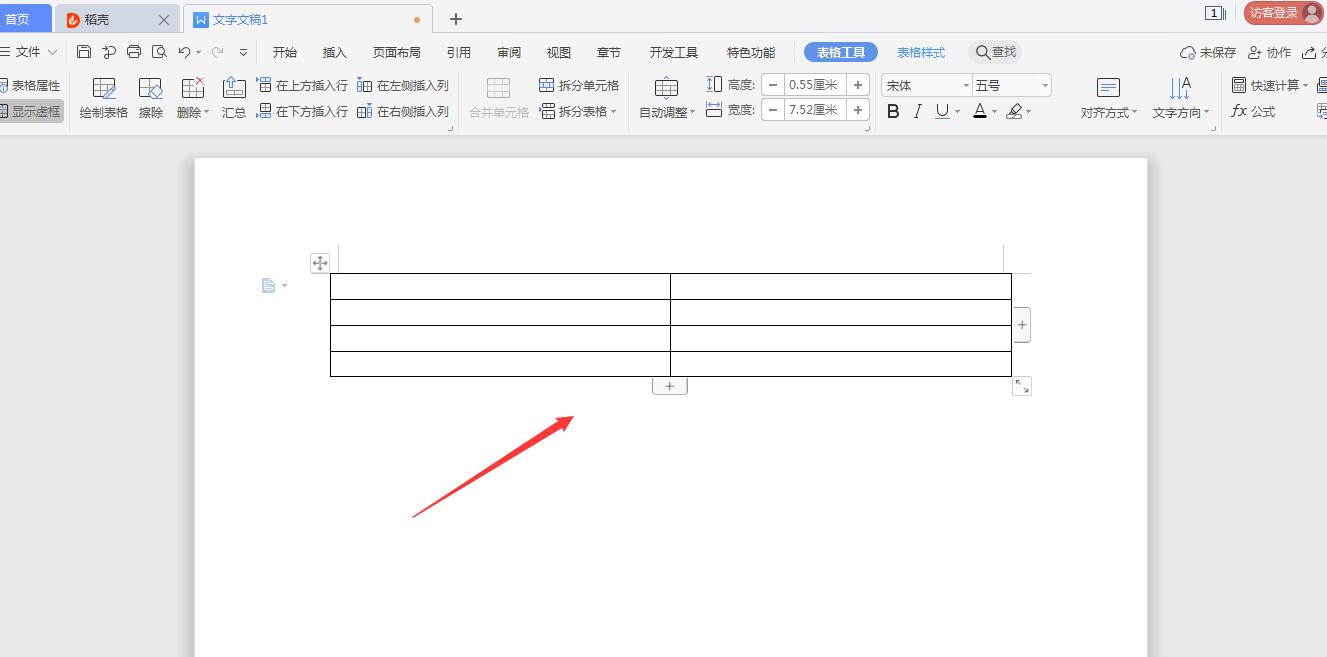Viewport: 1327px width, 657px height.
Task: Switch to the 表格样式 tab
Action: pyautogui.click(x=921, y=52)
